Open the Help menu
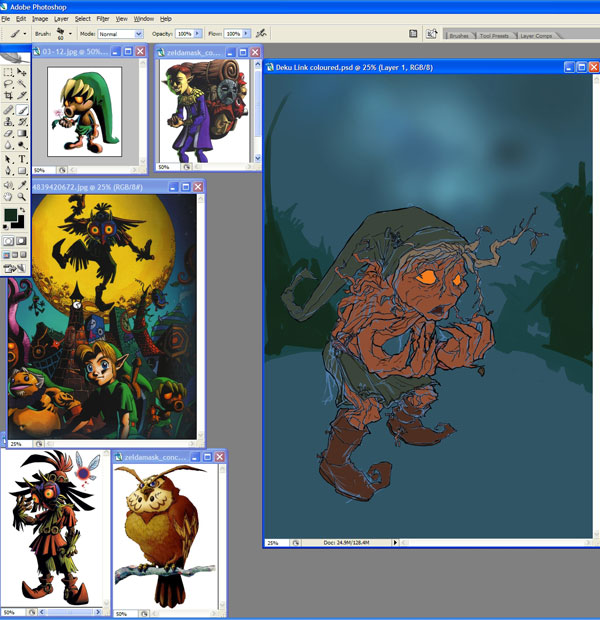Image resolution: width=600 pixels, height=620 pixels. coord(166,19)
